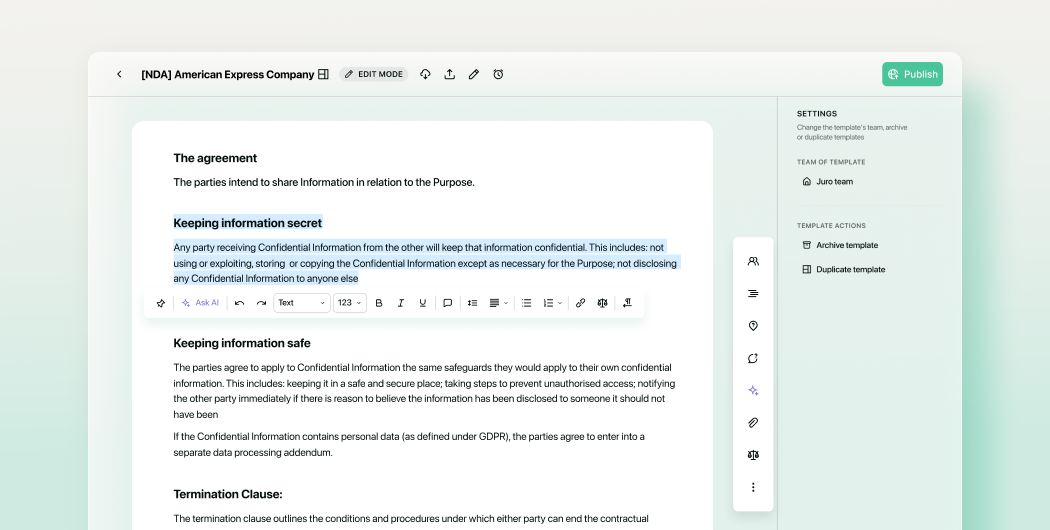The image size is (1050, 530).
Task: Insert a link using chain icon
Action: 581,303
